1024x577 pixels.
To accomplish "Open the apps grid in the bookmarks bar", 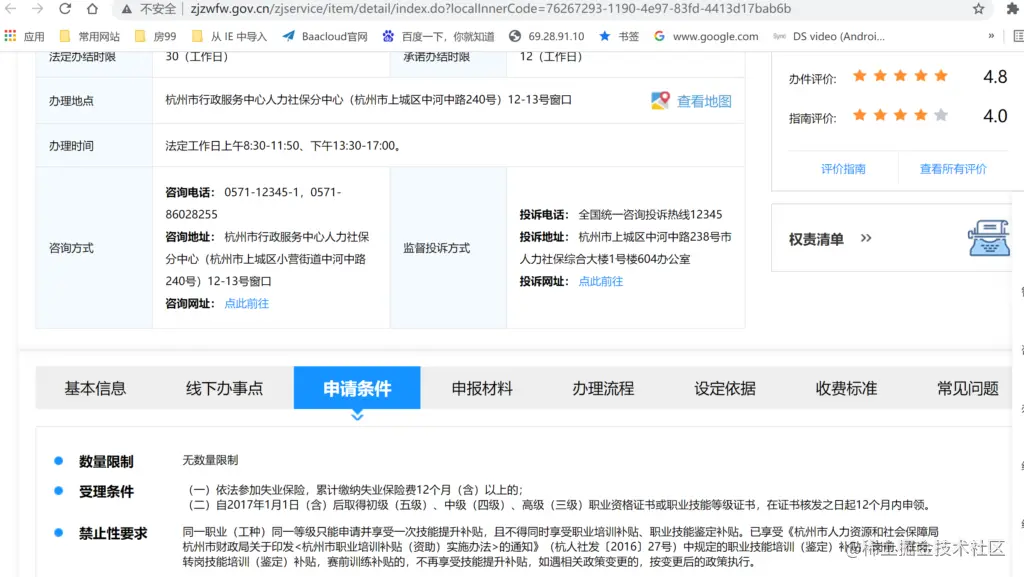I will (10, 36).
